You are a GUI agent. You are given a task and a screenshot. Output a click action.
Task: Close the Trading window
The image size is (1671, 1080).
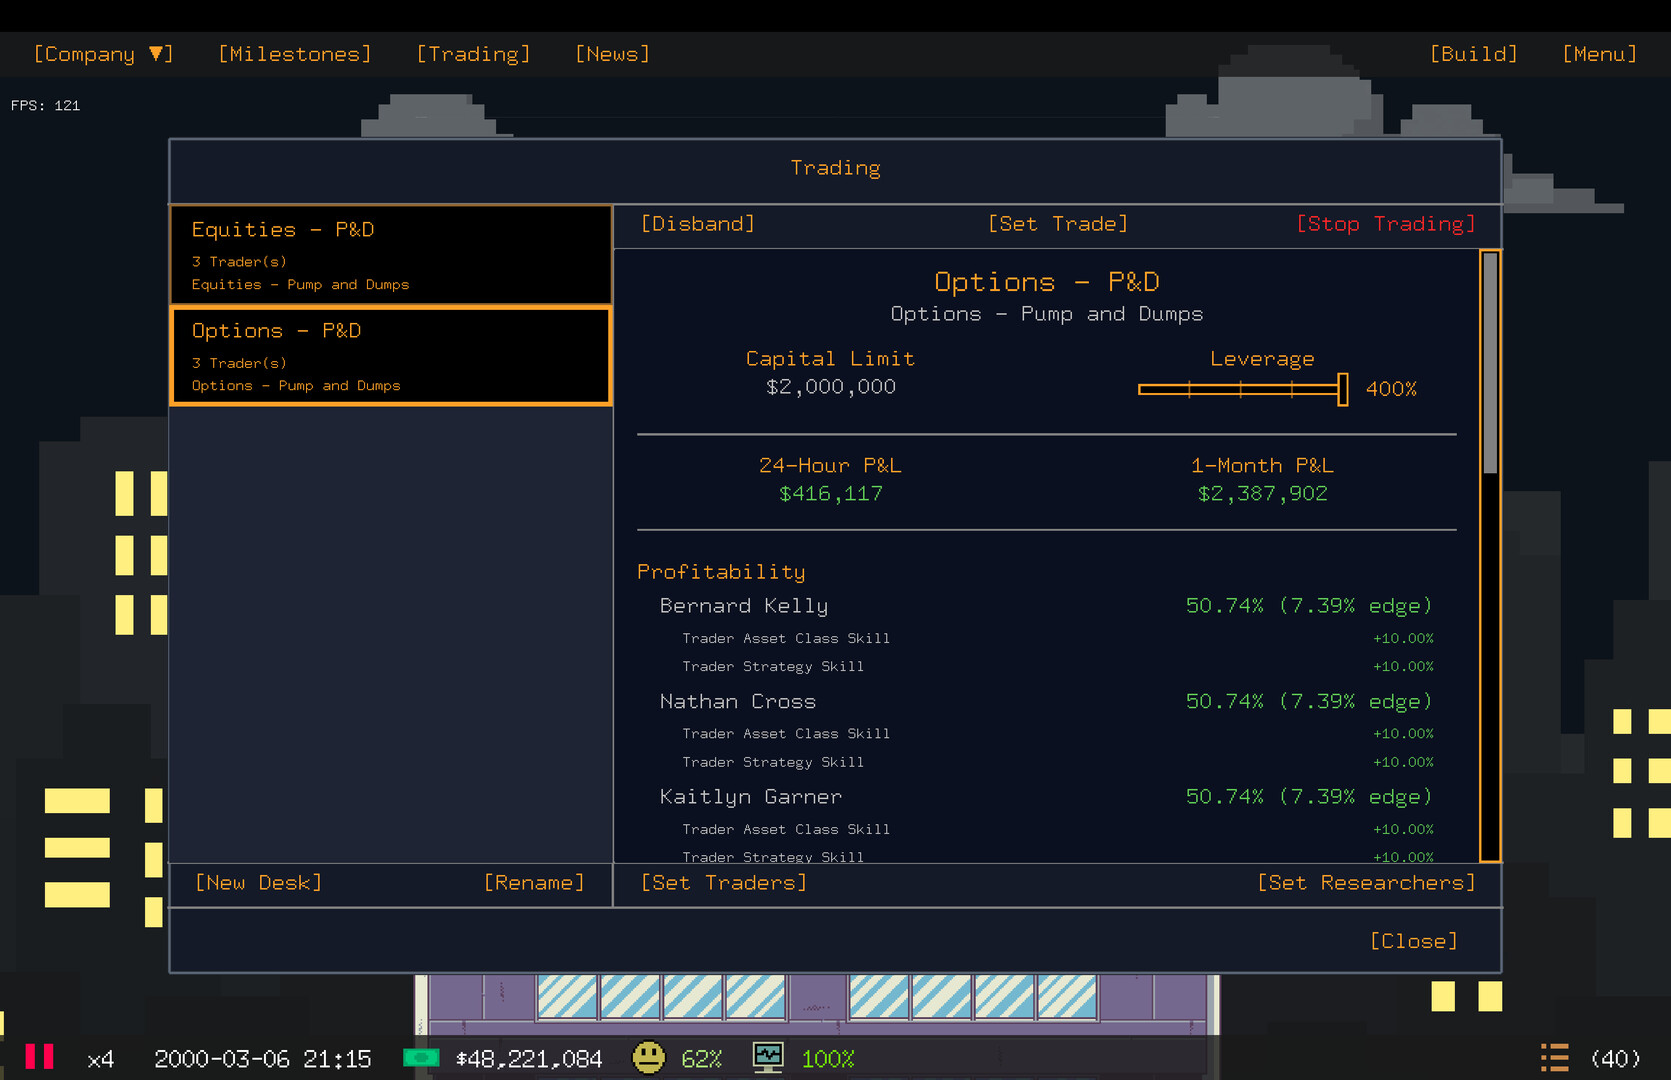1413,941
